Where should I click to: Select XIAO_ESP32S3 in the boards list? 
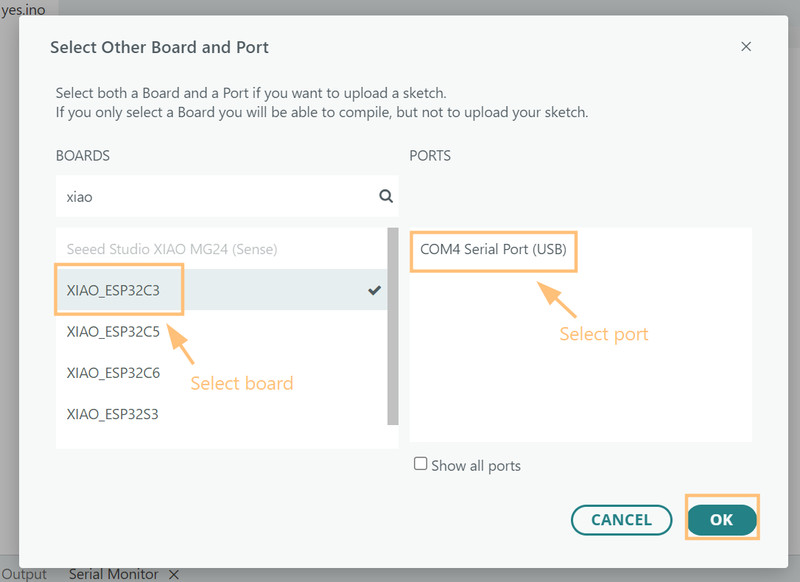point(113,413)
